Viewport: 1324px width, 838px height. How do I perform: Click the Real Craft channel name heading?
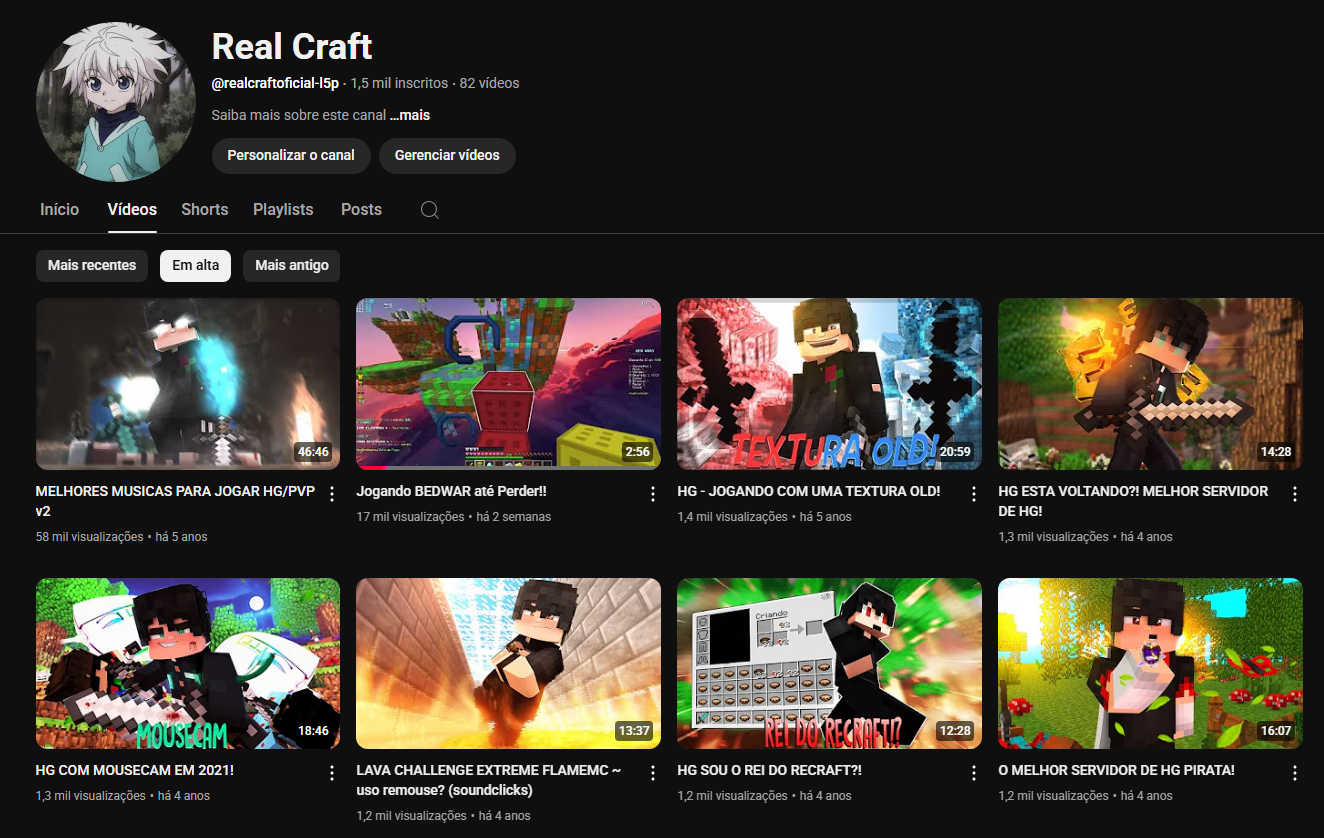coord(292,46)
